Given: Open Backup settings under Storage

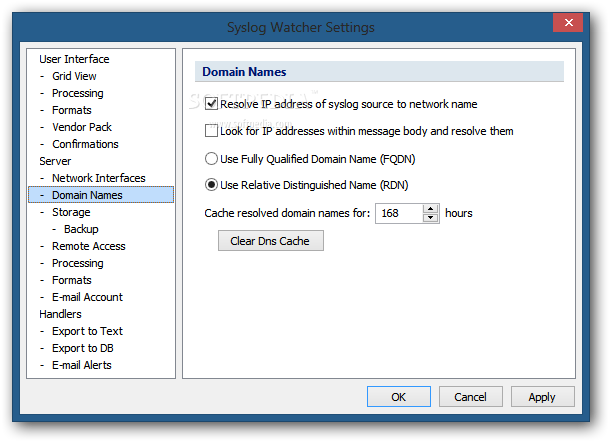Looking at the screenshot, I should point(81,229).
